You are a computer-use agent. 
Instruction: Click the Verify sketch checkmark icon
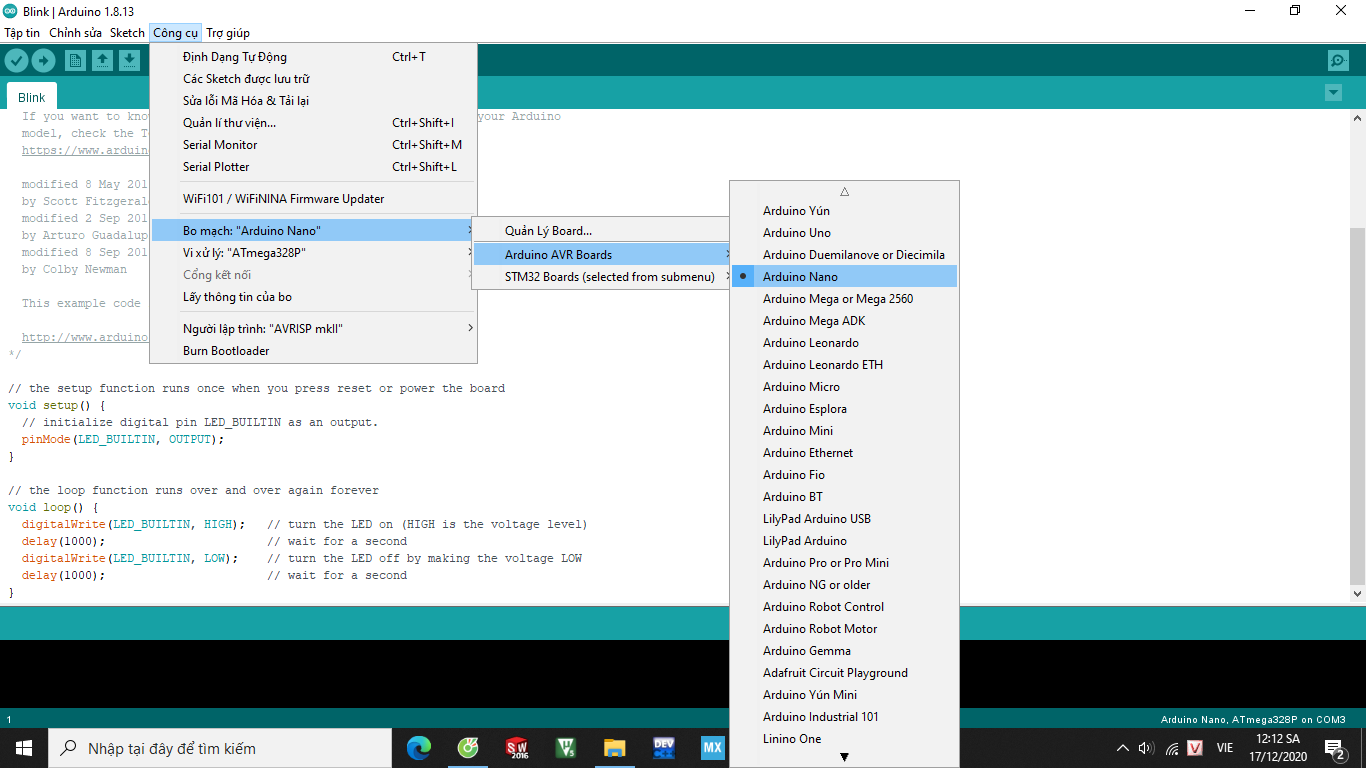[16, 61]
